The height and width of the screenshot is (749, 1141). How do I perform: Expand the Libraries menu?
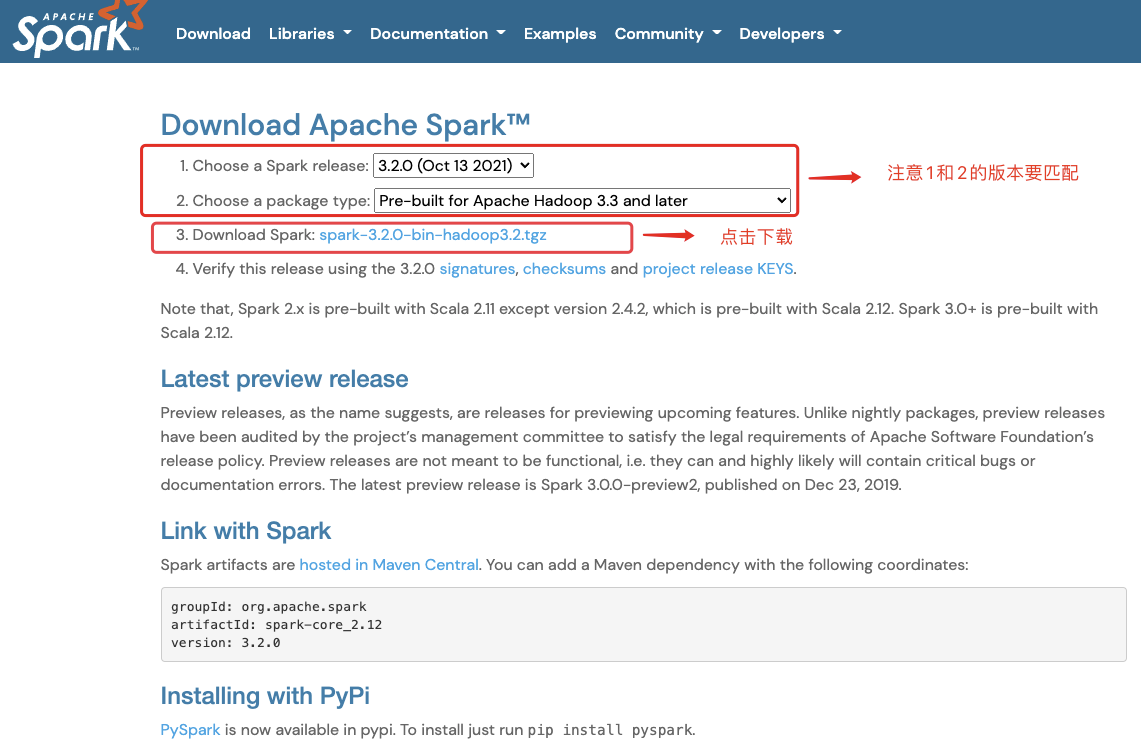[x=310, y=33]
